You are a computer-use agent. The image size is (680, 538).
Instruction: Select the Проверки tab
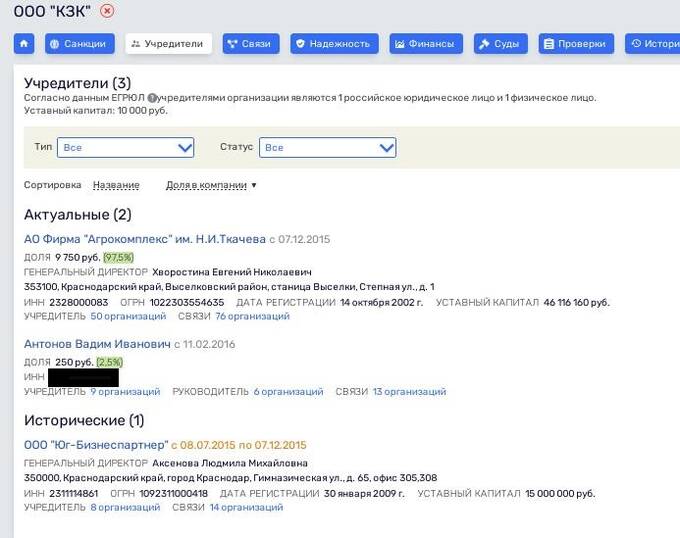(x=575, y=44)
